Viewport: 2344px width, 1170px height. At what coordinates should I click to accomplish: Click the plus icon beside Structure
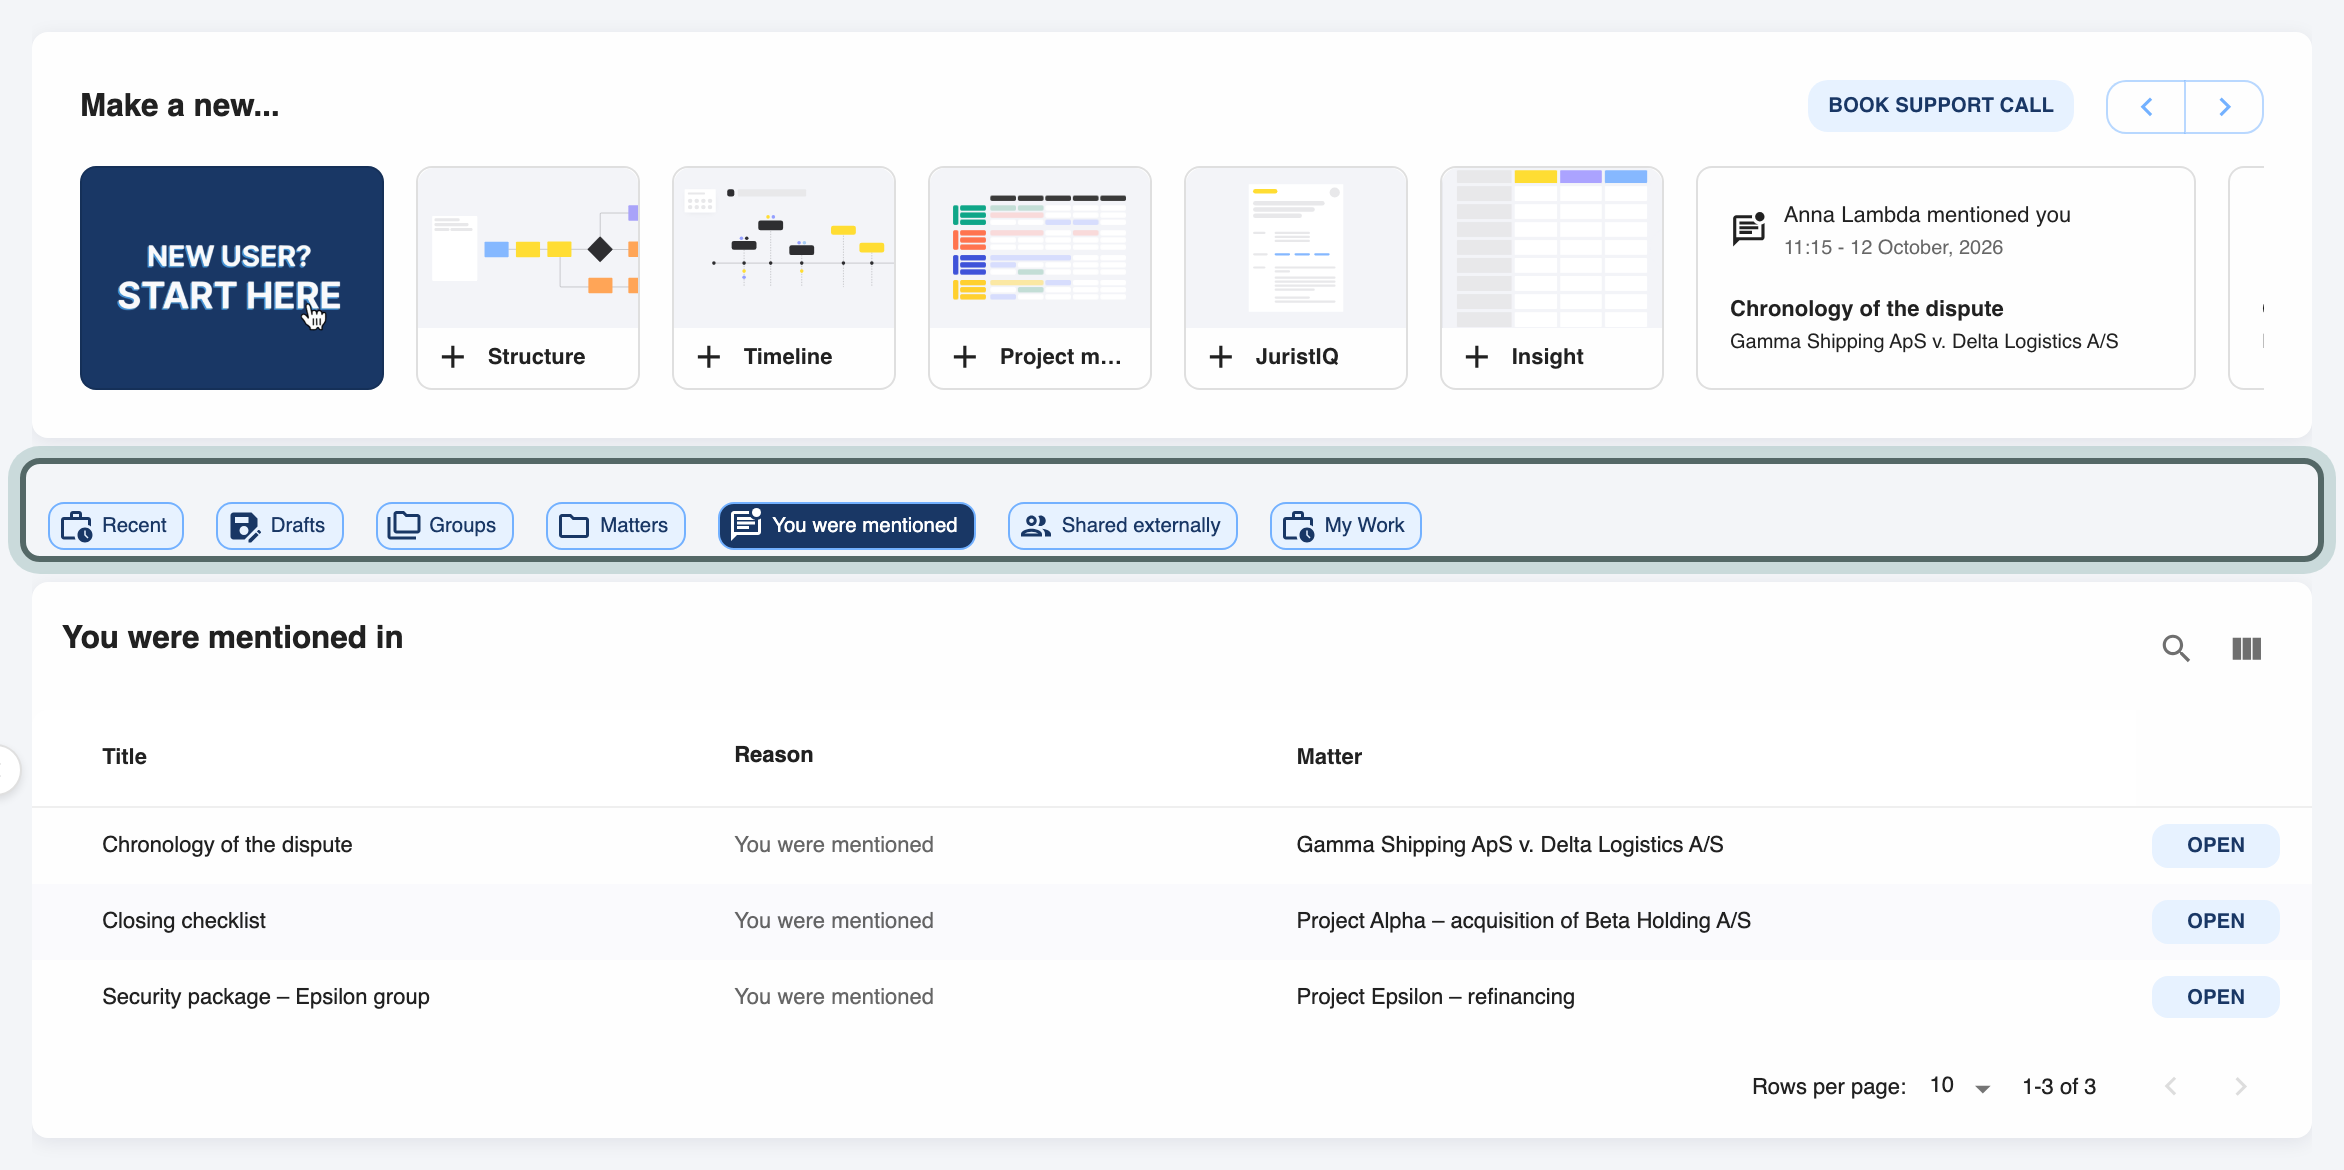453,357
